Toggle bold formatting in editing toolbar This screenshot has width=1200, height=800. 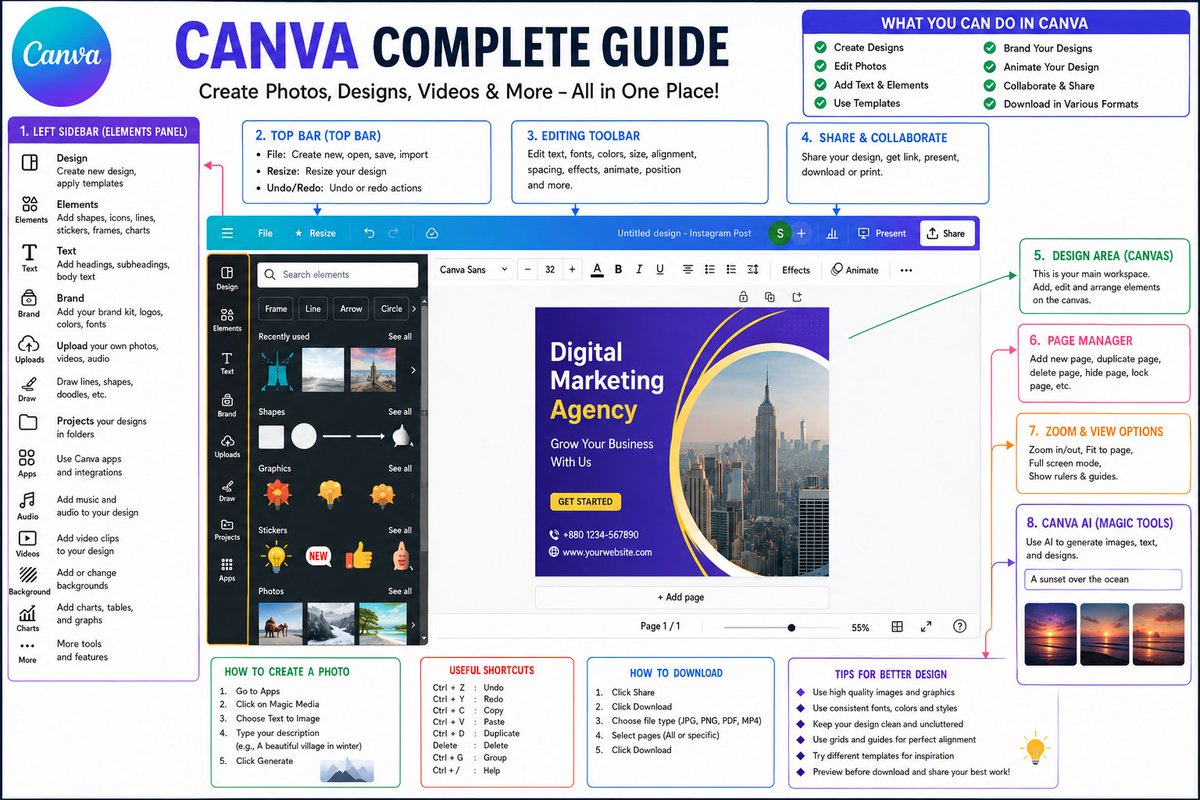coord(619,270)
